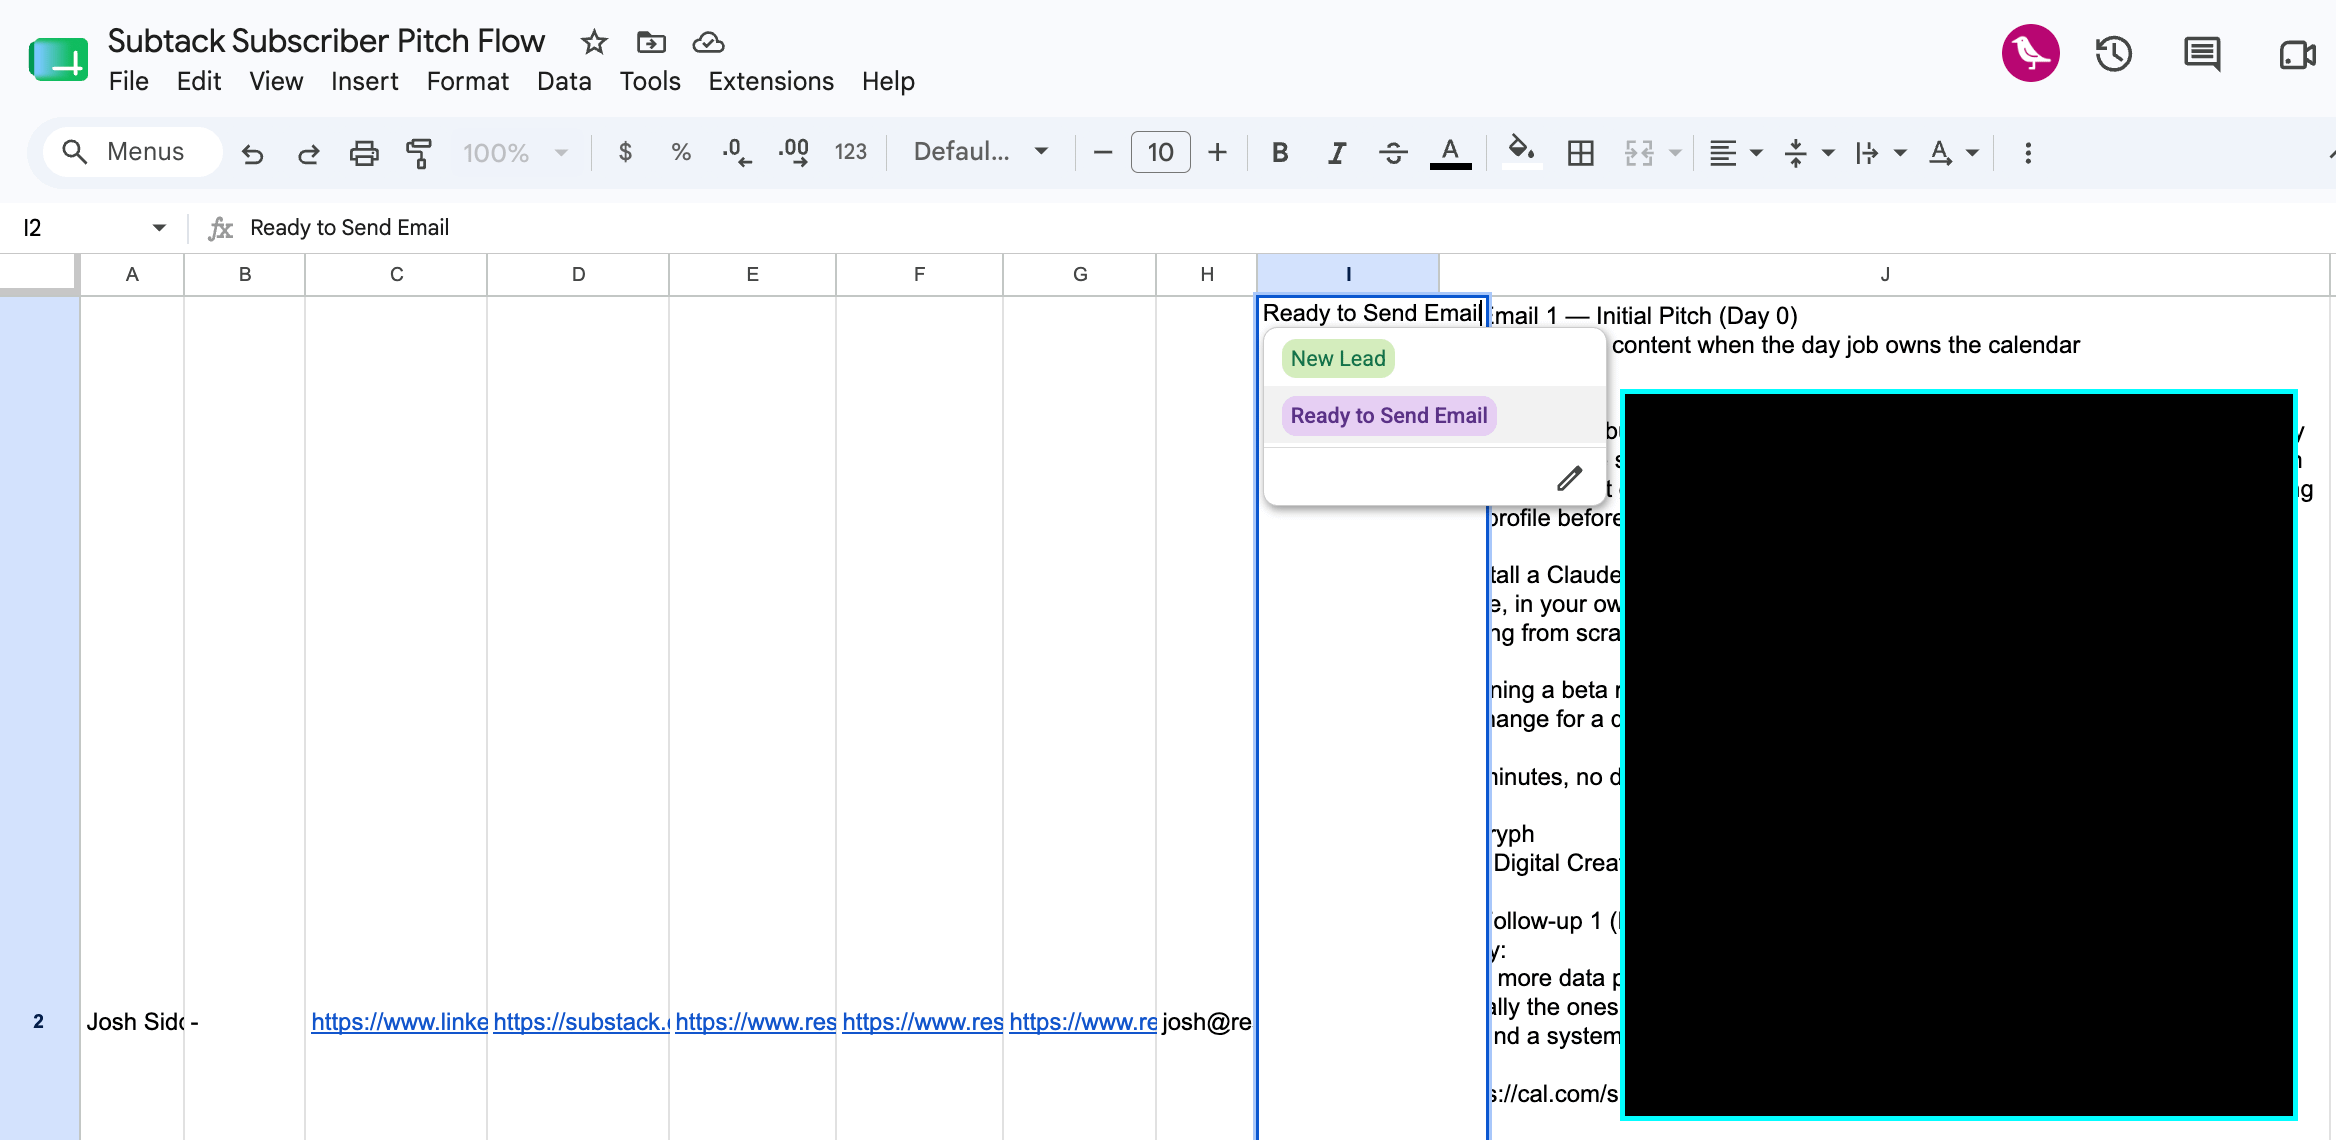This screenshot has width=2336, height=1140.
Task: Rename the document title
Action: tap(326, 41)
